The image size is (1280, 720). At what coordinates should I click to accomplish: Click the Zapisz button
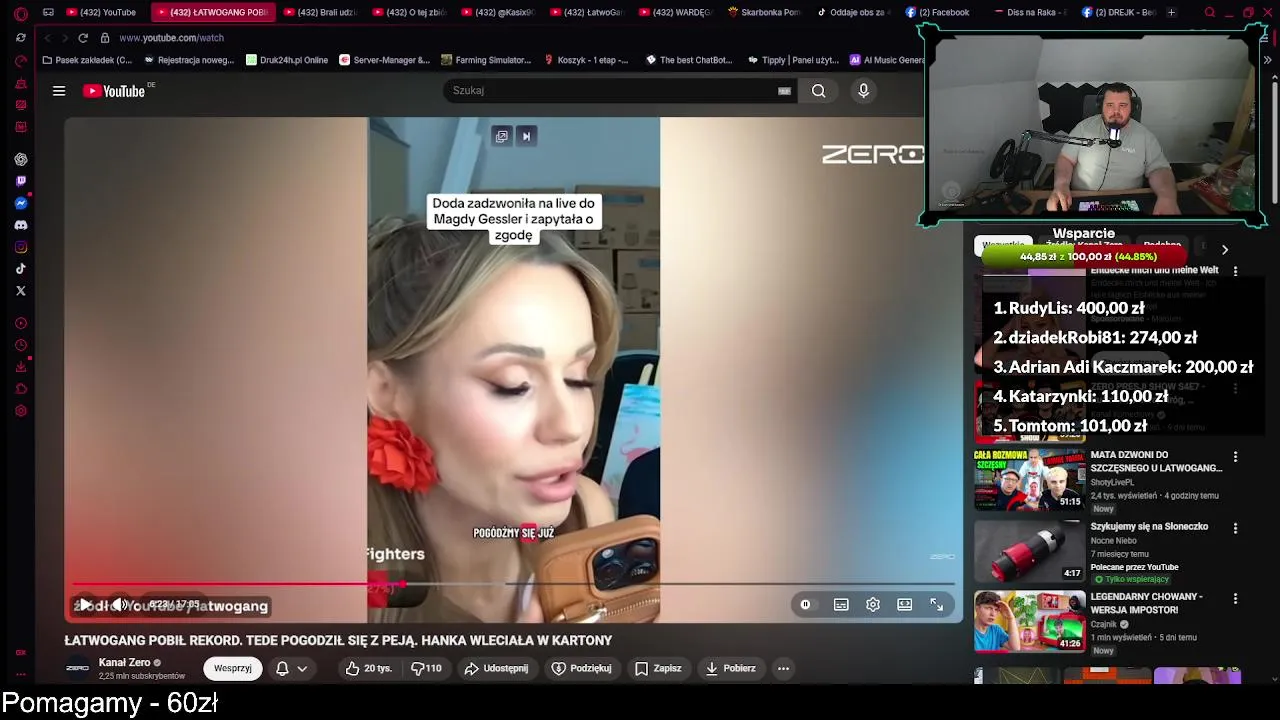[x=658, y=668]
